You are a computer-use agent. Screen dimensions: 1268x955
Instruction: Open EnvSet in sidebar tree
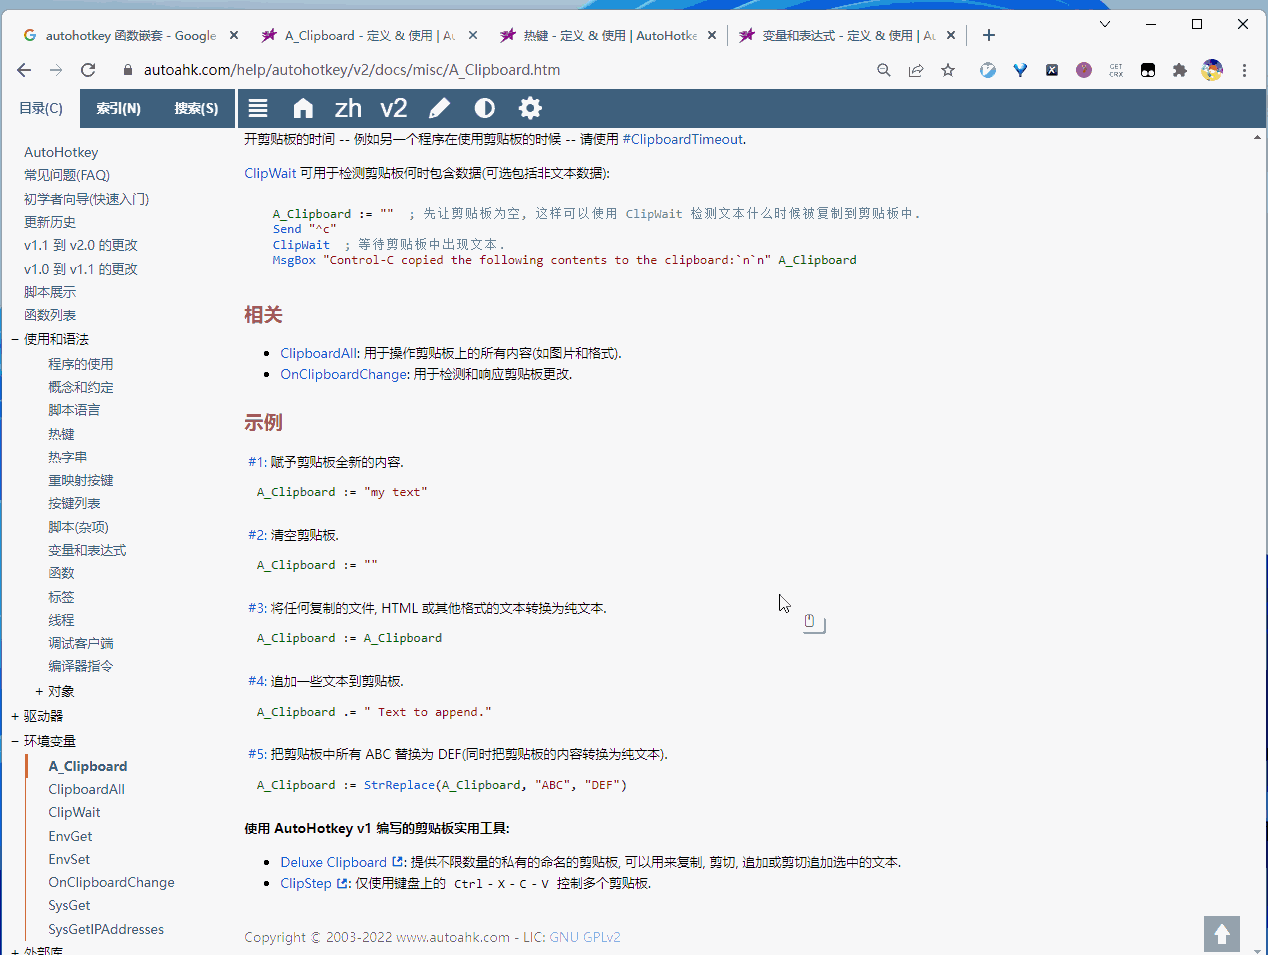[x=69, y=859]
